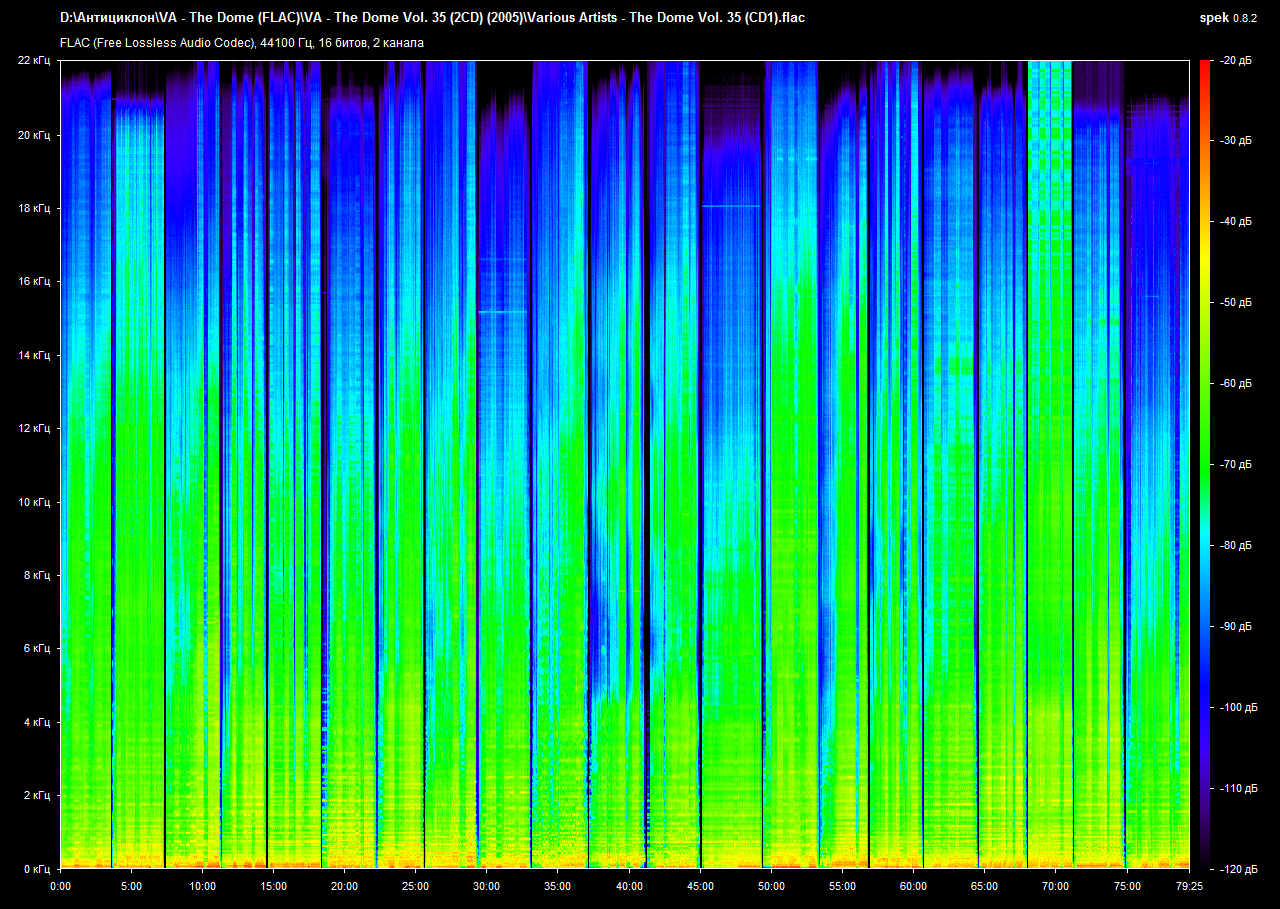Click the file path title text
This screenshot has height=909, width=1280.
point(432,17)
